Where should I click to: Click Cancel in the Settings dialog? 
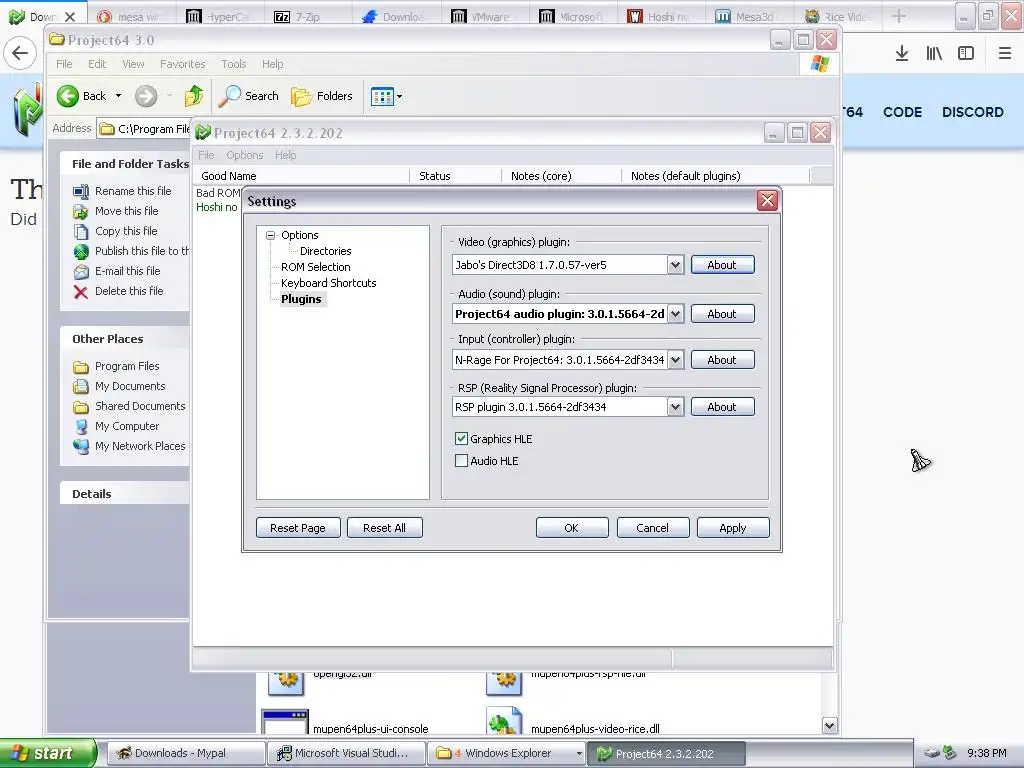(653, 528)
